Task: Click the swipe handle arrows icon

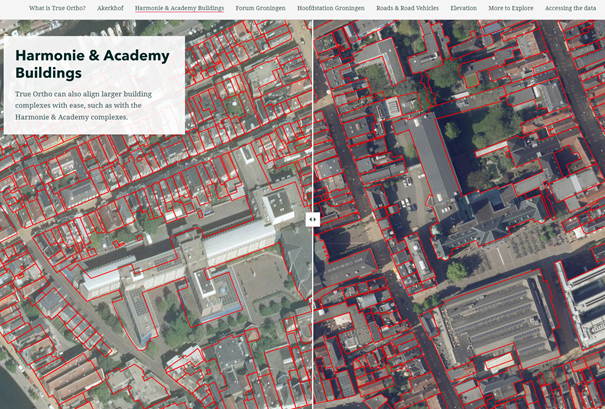Action: point(312,219)
